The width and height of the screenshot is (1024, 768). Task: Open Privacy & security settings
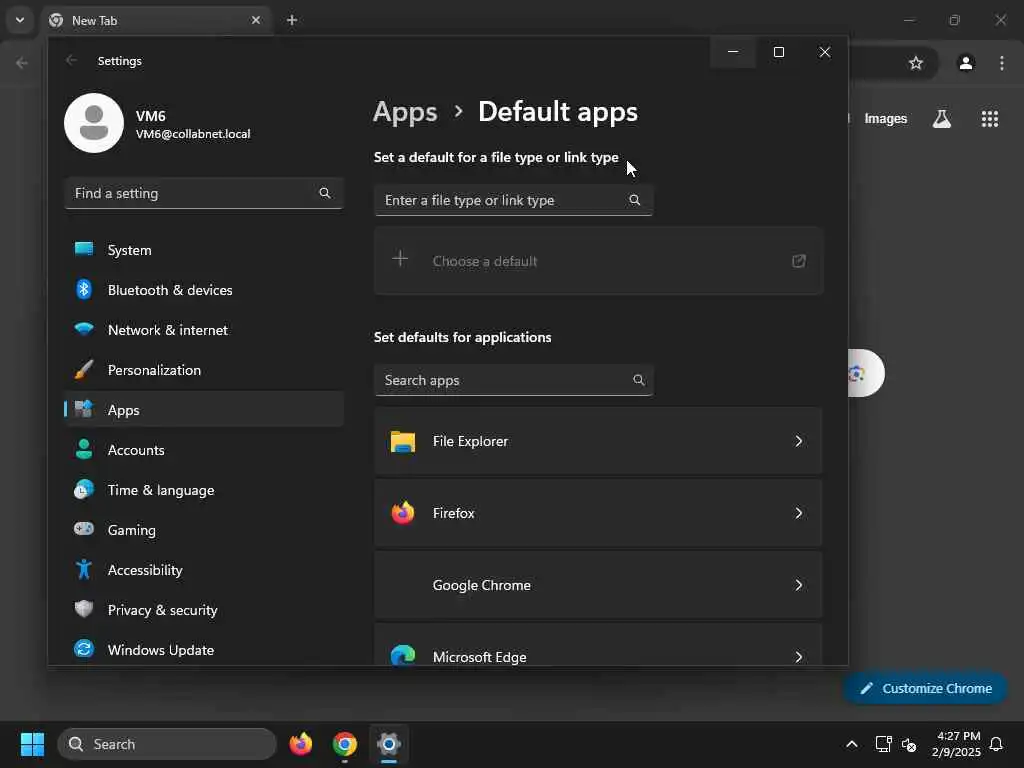204,609
